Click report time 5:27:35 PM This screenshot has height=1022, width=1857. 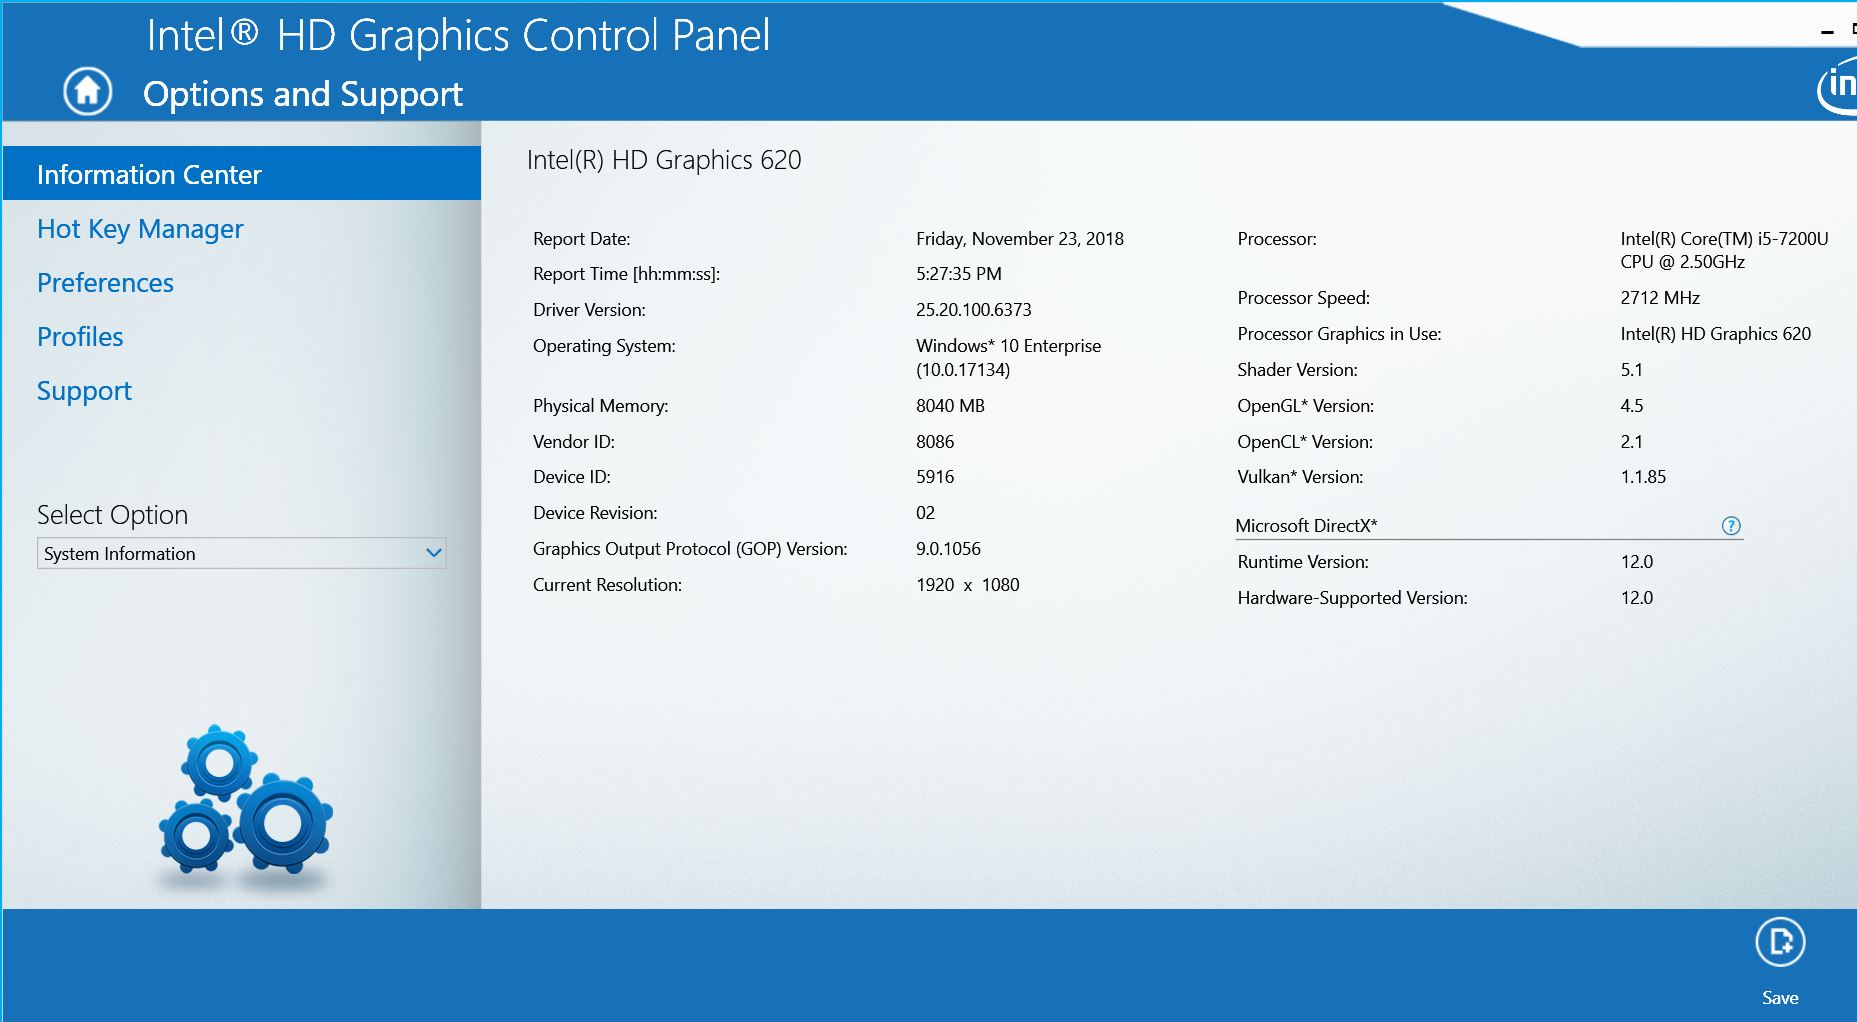pos(958,274)
